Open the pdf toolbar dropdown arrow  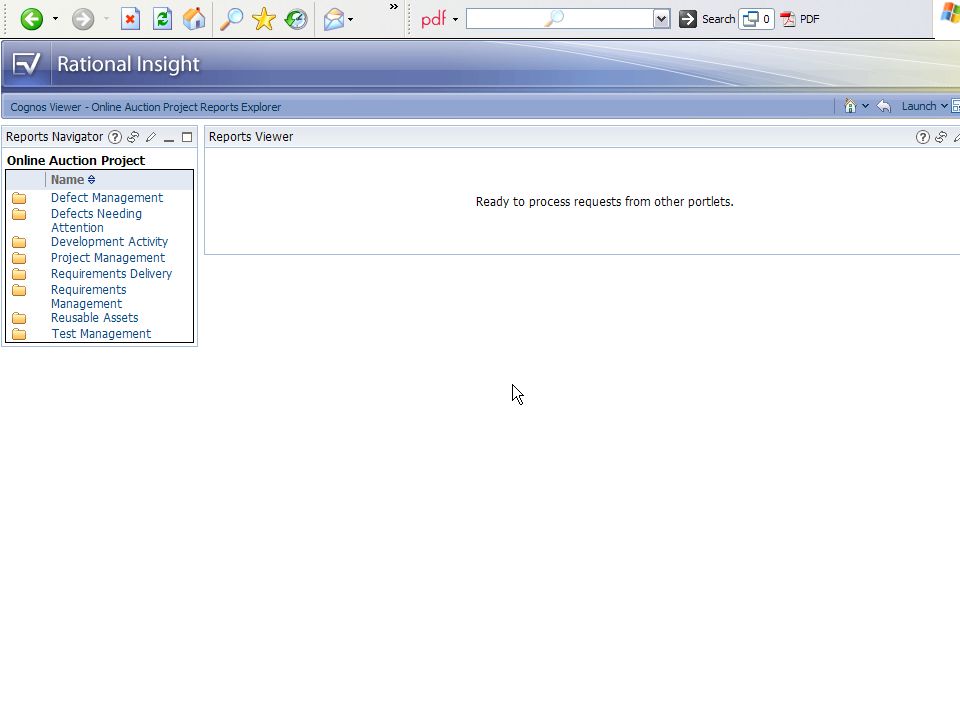click(x=455, y=20)
